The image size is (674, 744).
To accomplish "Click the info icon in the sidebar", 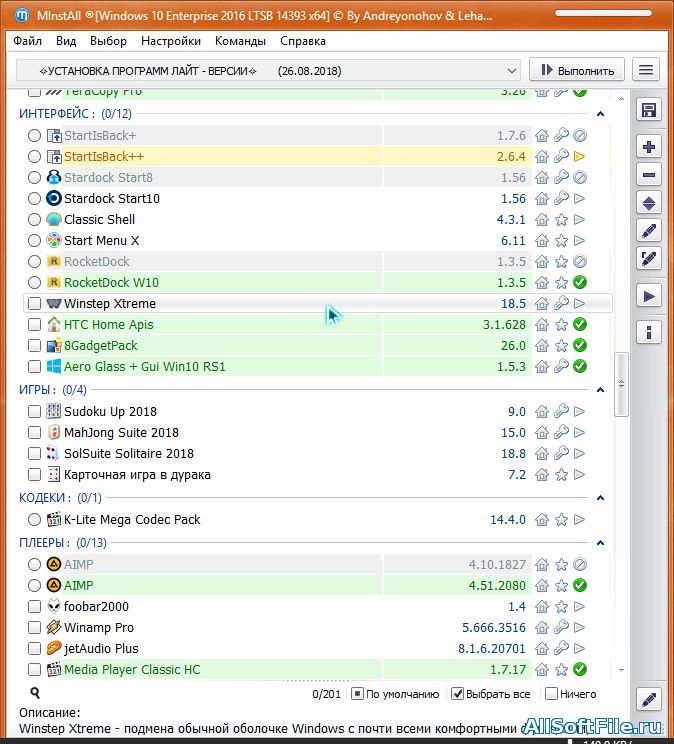I will coord(648,332).
